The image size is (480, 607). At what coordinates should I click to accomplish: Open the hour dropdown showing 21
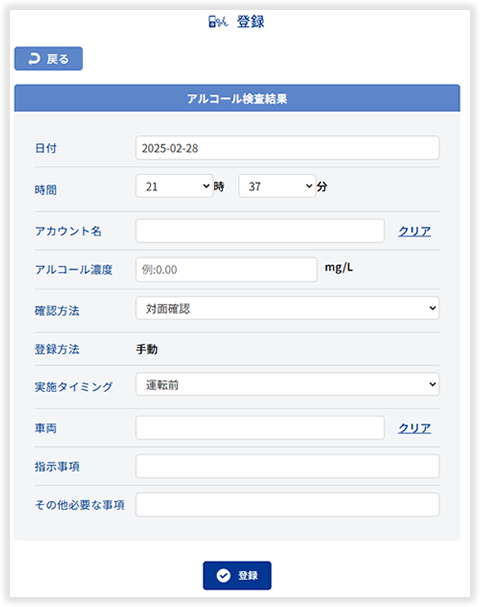pos(174,186)
